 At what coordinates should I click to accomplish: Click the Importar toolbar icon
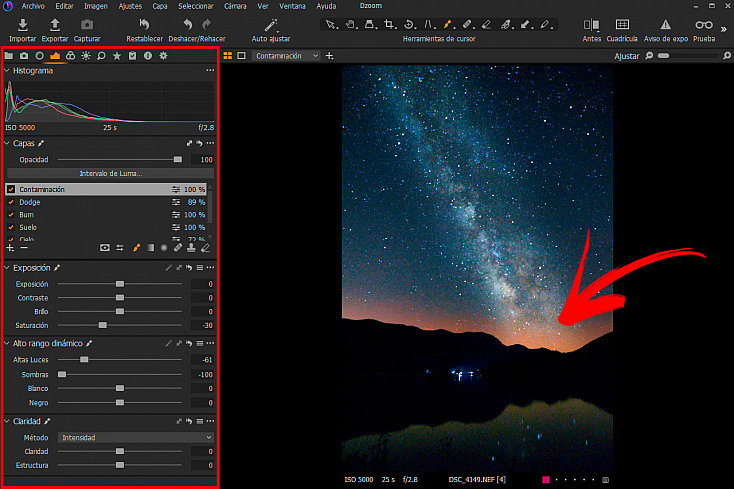(x=22, y=24)
